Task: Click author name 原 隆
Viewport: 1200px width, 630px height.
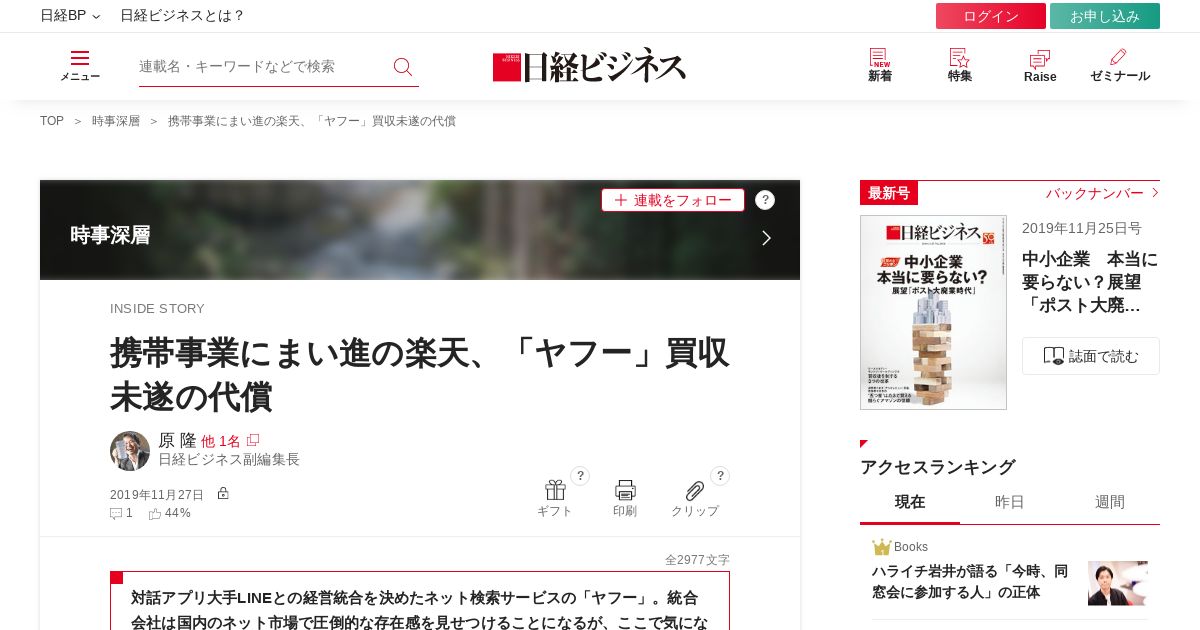Action: (177, 440)
